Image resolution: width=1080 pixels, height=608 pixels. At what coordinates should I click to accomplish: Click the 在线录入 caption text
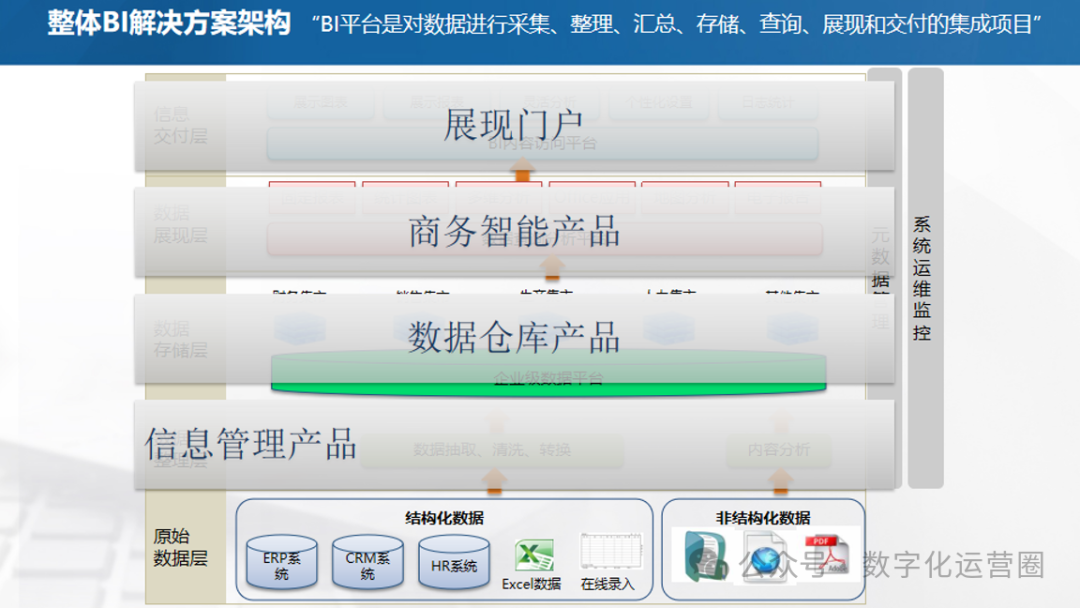tap(607, 584)
